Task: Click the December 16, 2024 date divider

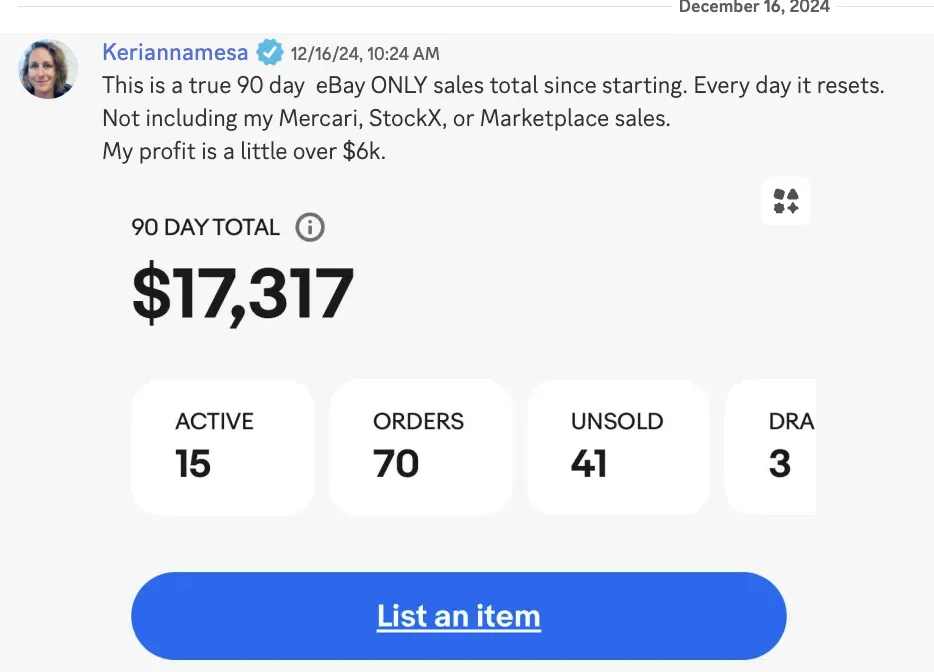Action: click(x=754, y=7)
